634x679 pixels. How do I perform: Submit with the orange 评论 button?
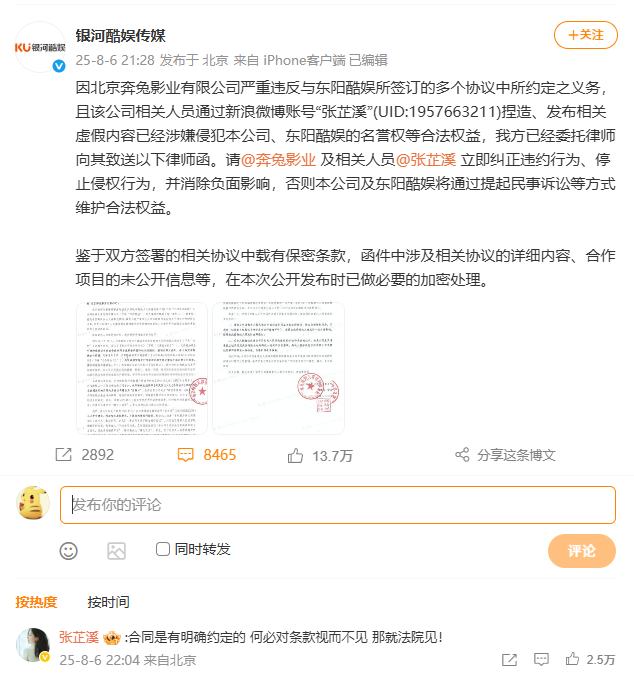pyautogui.click(x=582, y=551)
